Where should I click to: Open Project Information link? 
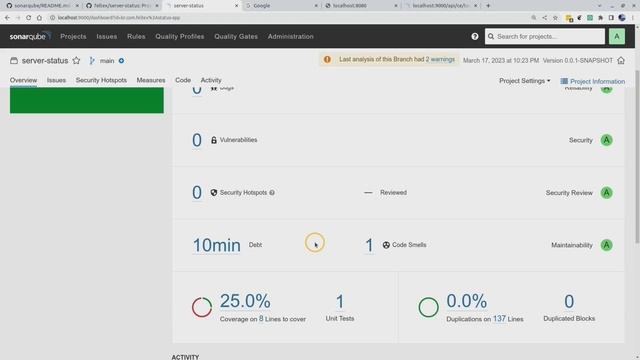[593, 81]
